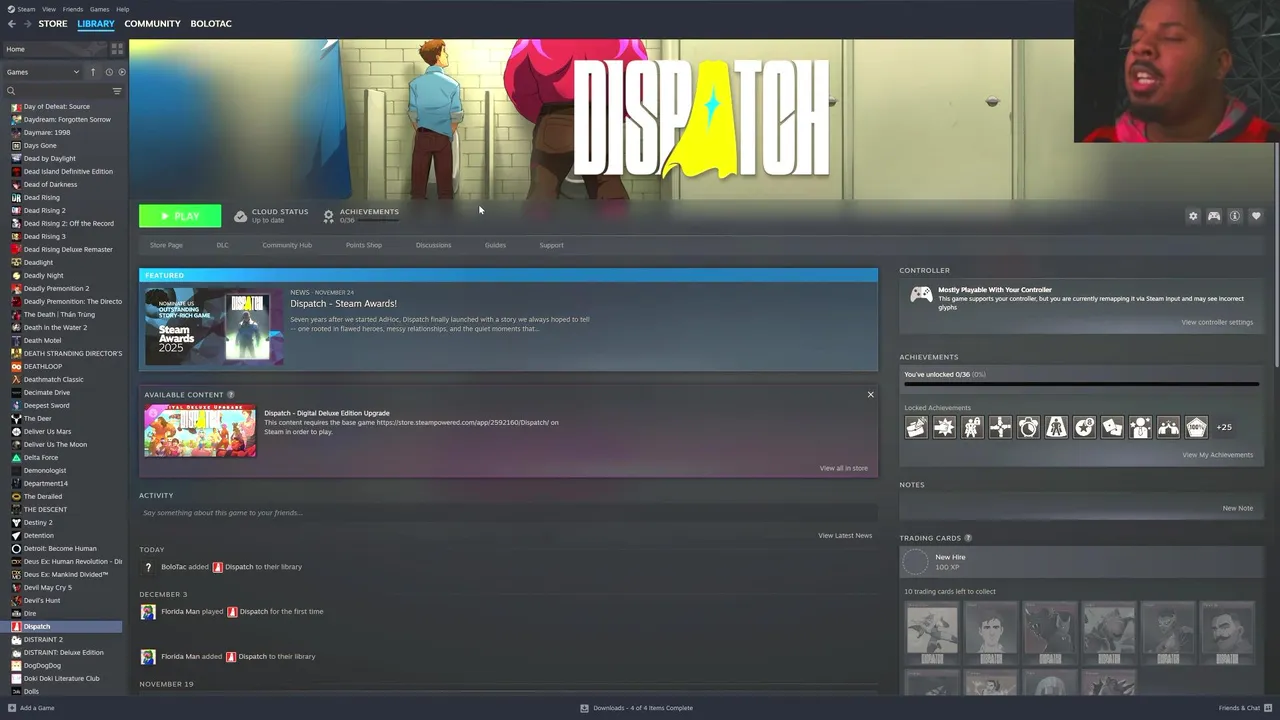Toggle sort by recent activity clock
1280x720 pixels.
(x=109, y=72)
